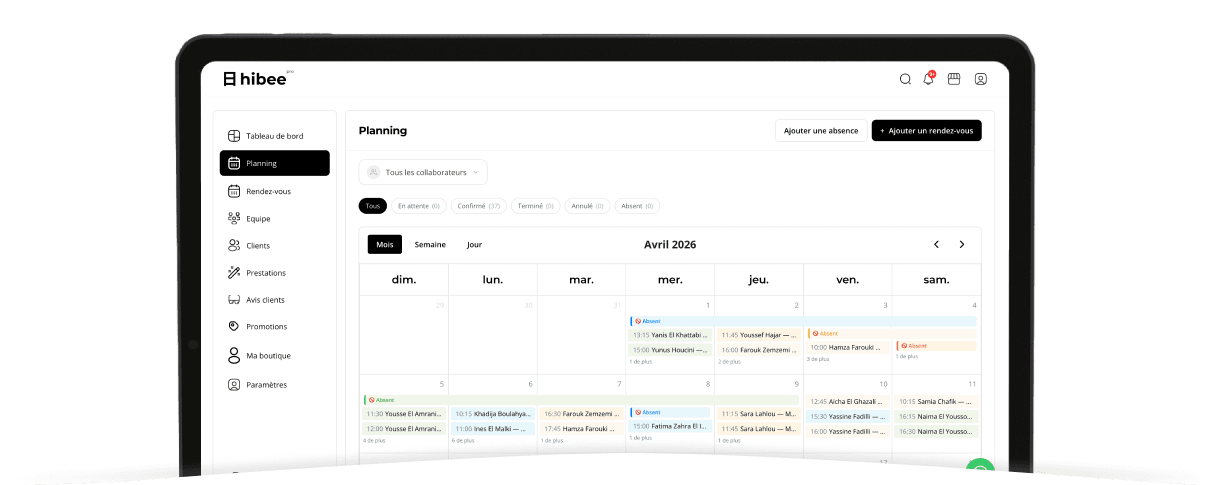
Task: Open the search icon in the header
Action: [905, 79]
